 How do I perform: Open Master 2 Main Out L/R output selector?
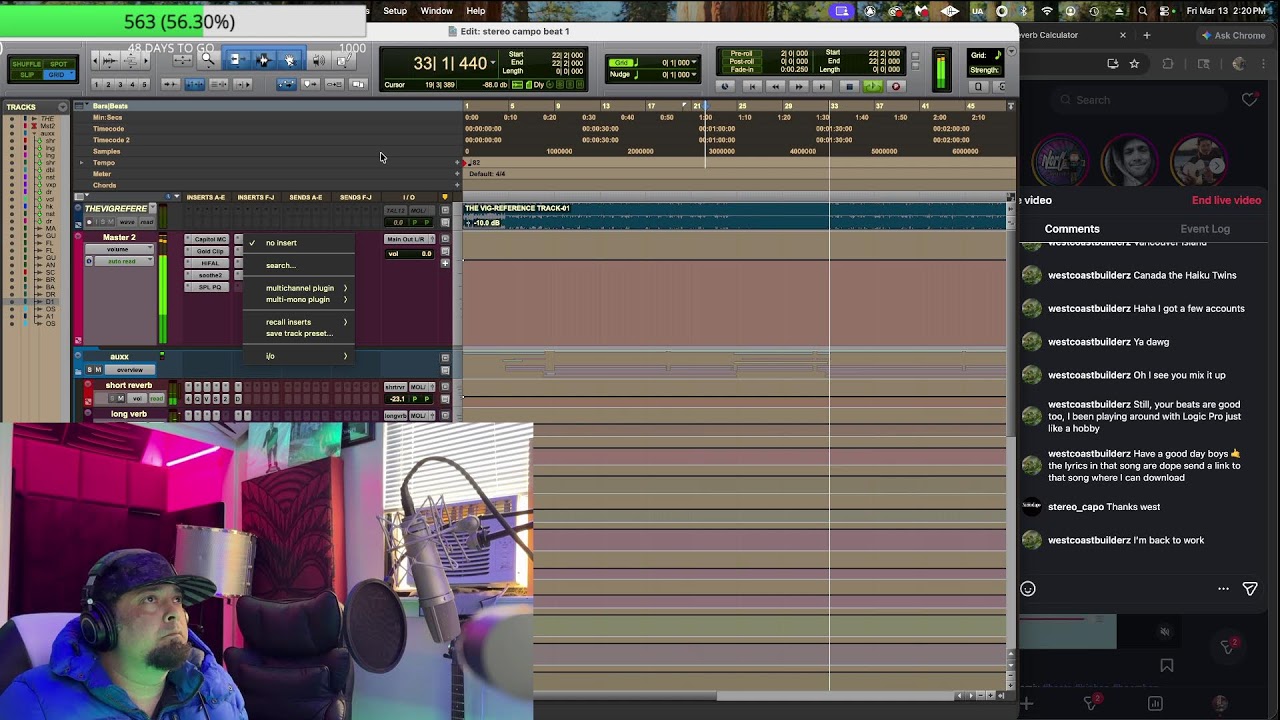(x=406, y=239)
